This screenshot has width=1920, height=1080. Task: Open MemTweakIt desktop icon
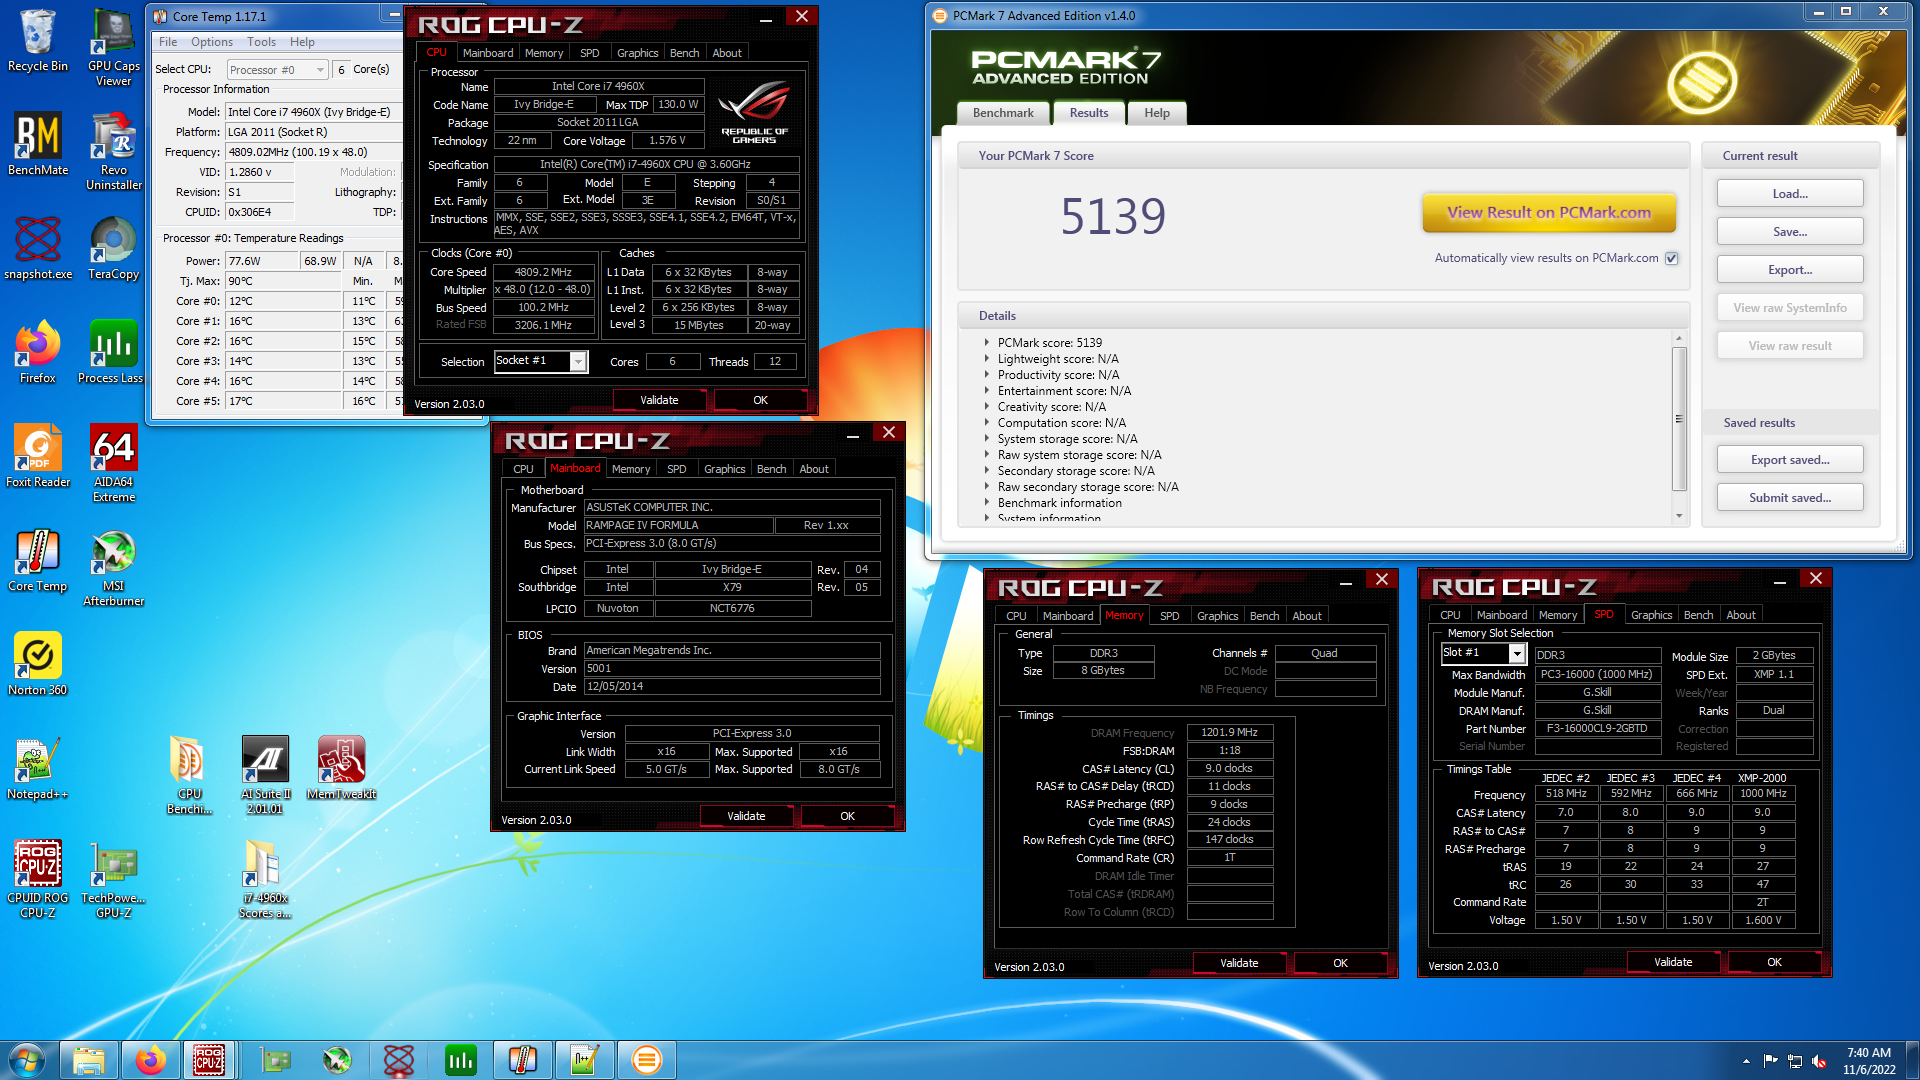pos(341,768)
